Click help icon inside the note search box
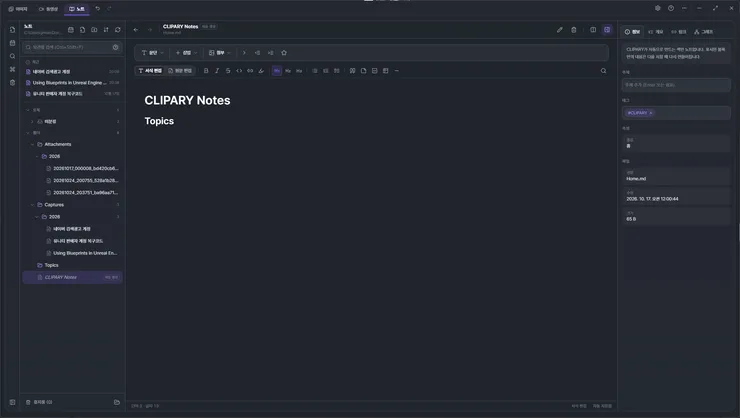Viewport: 740px width, 418px height. pyautogui.click(x=116, y=47)
